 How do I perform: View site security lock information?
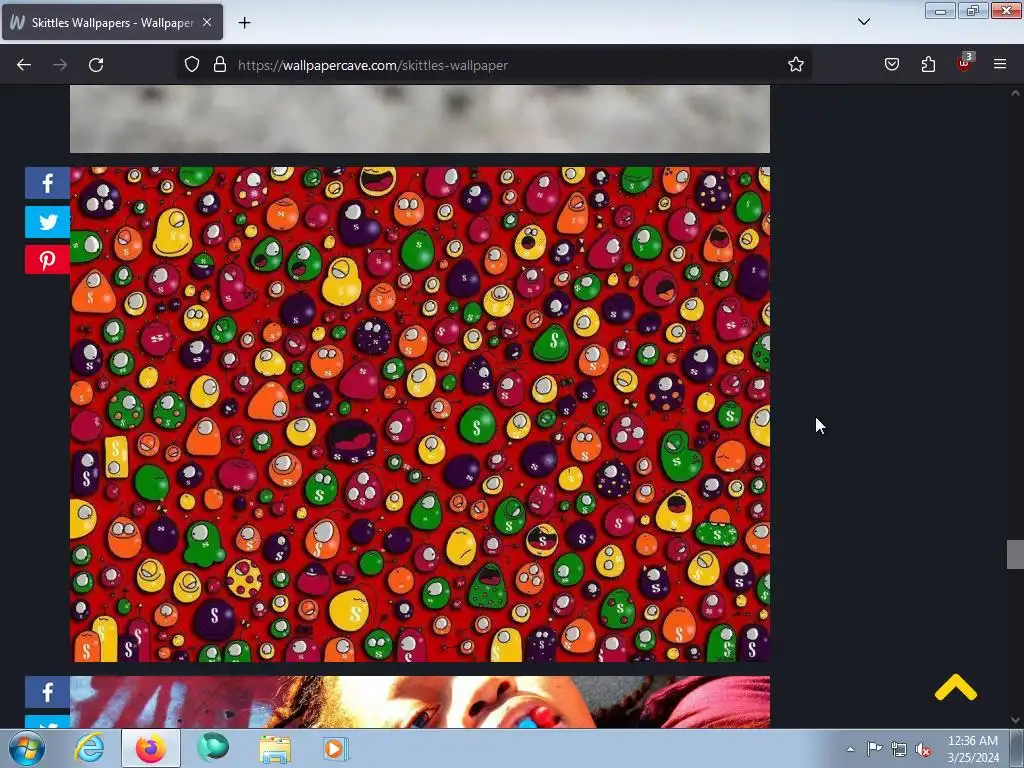(x=220, y=65)
